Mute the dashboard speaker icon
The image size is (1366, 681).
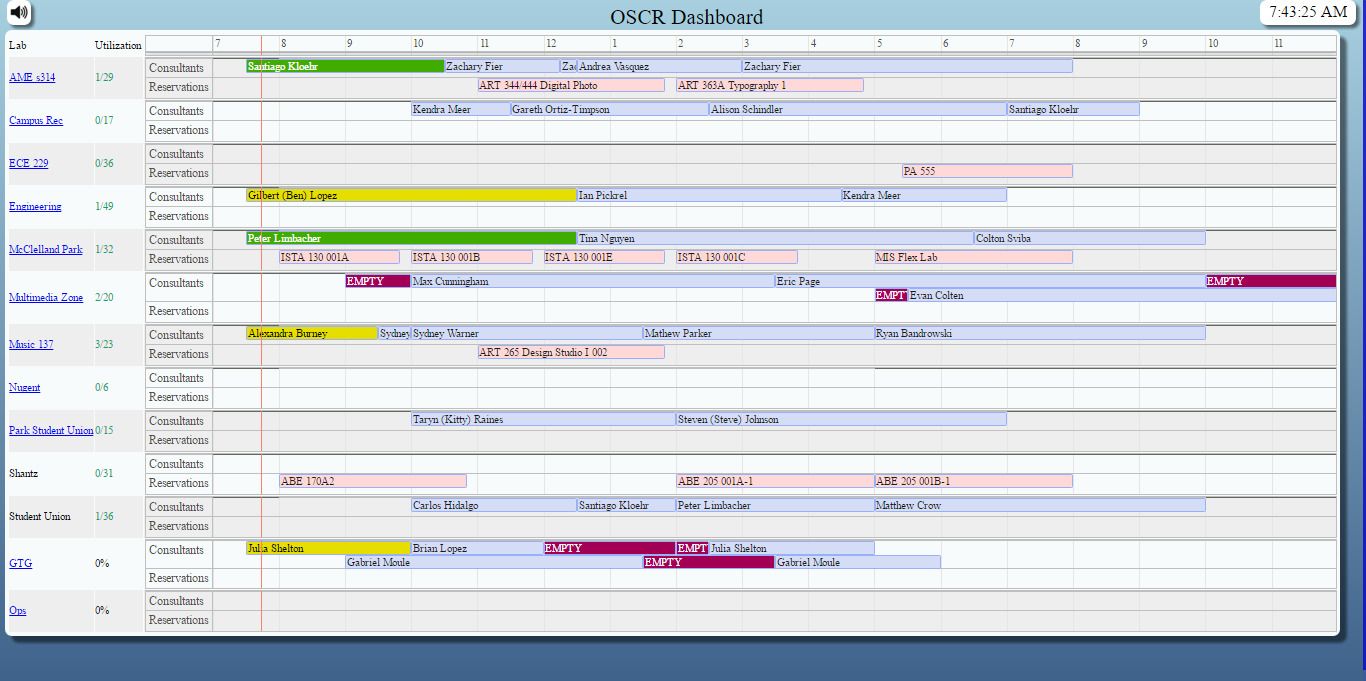(x=18, y=13)
